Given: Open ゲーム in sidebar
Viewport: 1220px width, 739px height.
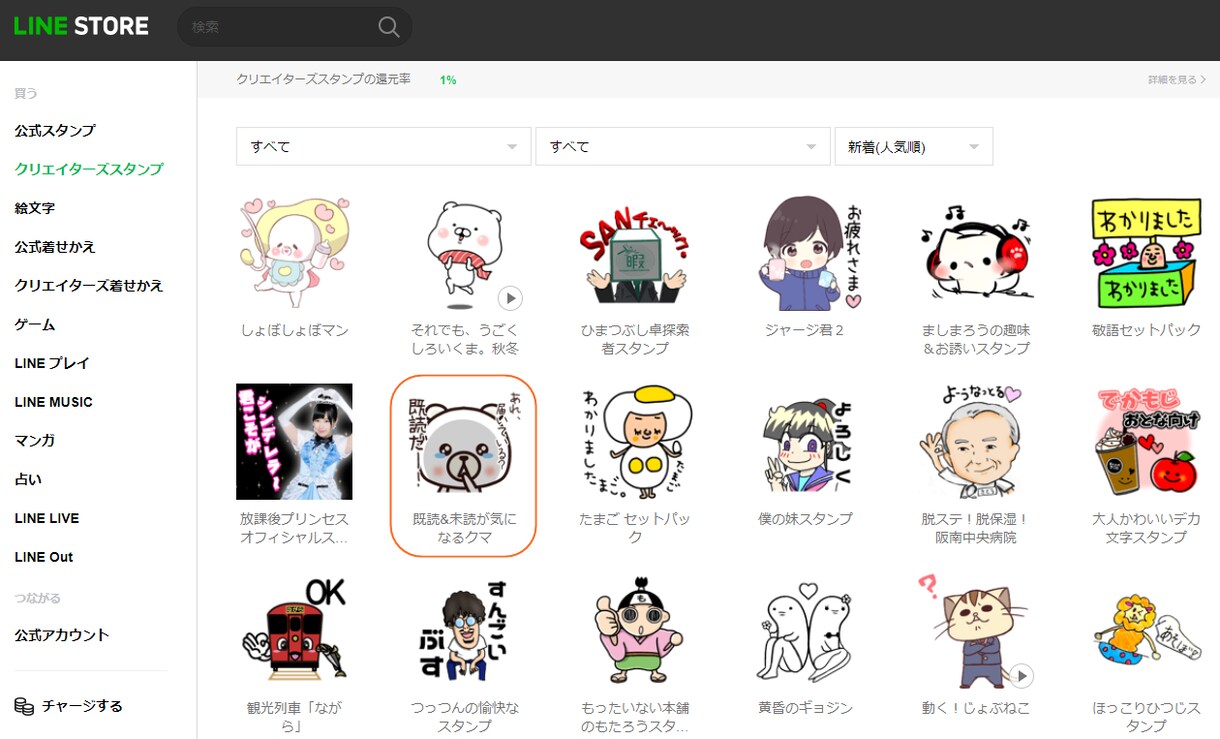Looking at the screenshot, I should [x=35, y=325].
